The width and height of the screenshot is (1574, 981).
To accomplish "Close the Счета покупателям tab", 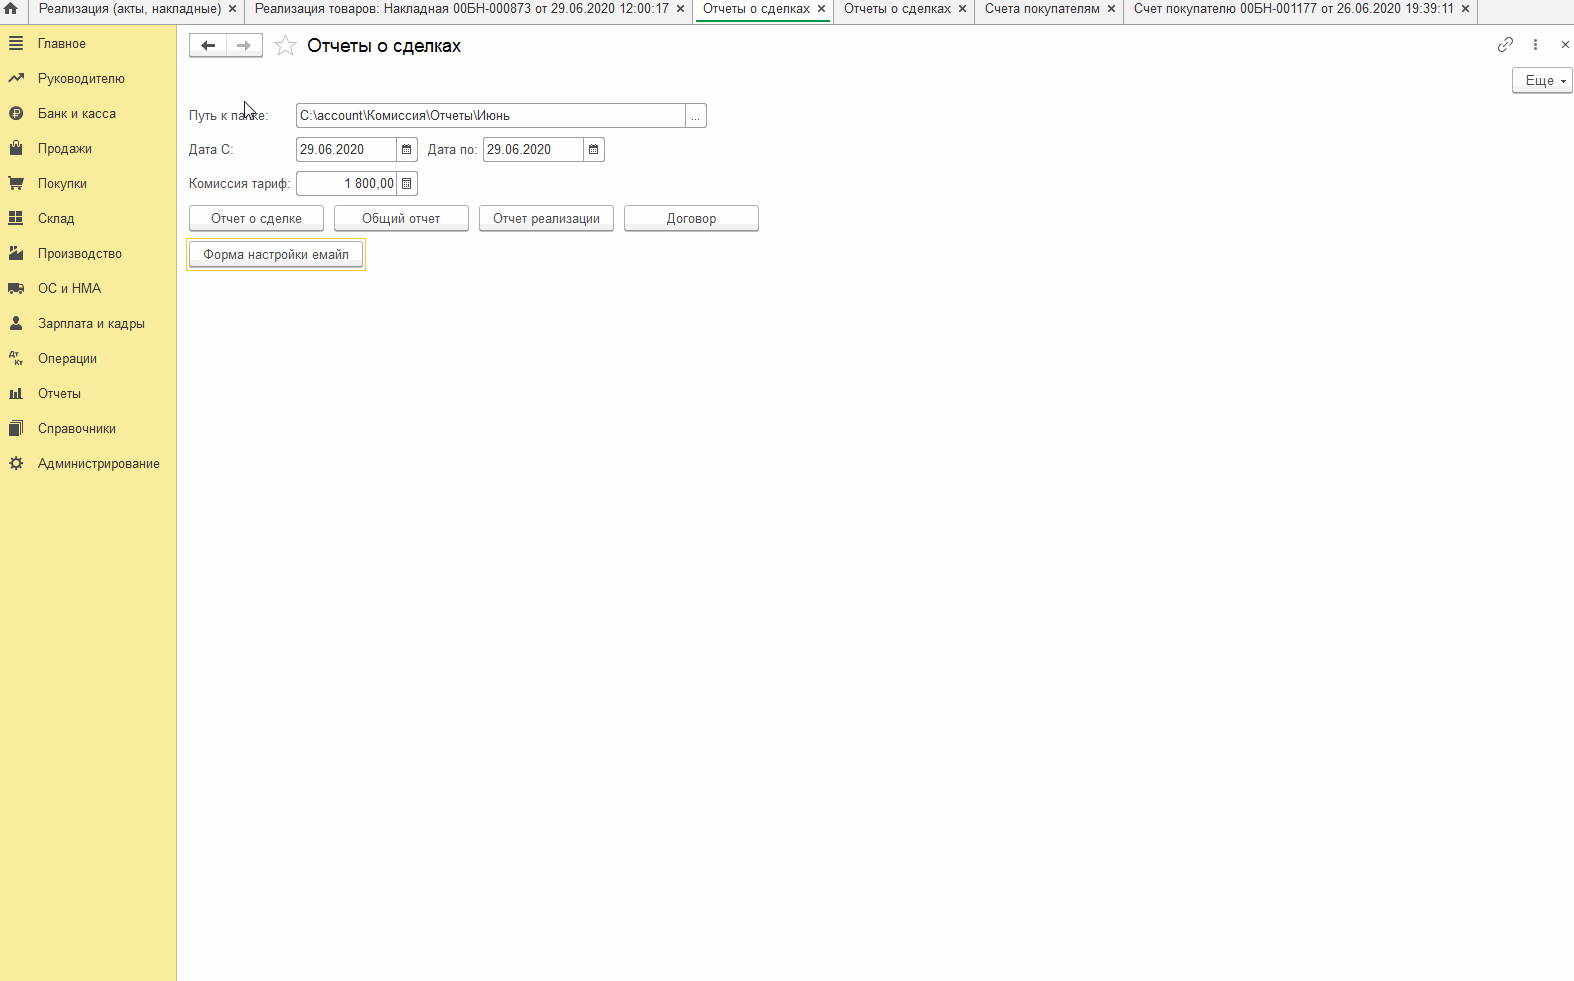I will [1111, 9].
